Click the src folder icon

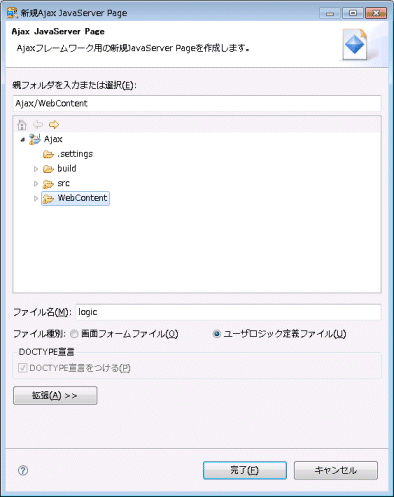click(48, 184)
